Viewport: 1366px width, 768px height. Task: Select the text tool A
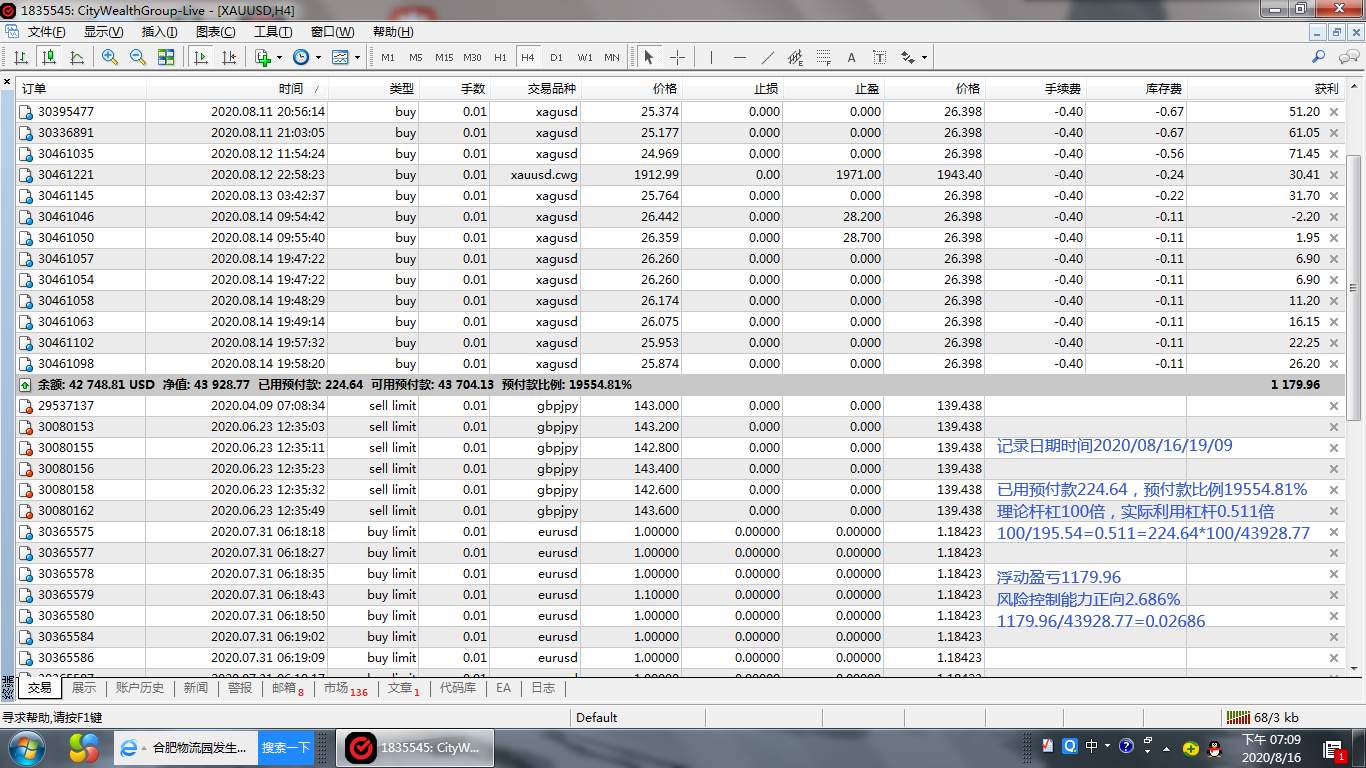tap(851, 57)
